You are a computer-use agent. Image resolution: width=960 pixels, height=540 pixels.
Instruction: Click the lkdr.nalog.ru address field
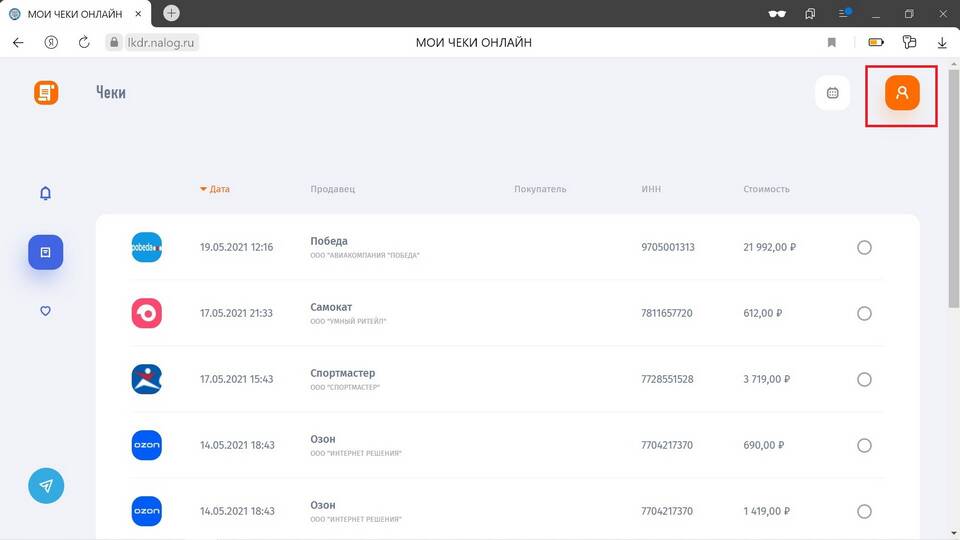click(160, 42)
